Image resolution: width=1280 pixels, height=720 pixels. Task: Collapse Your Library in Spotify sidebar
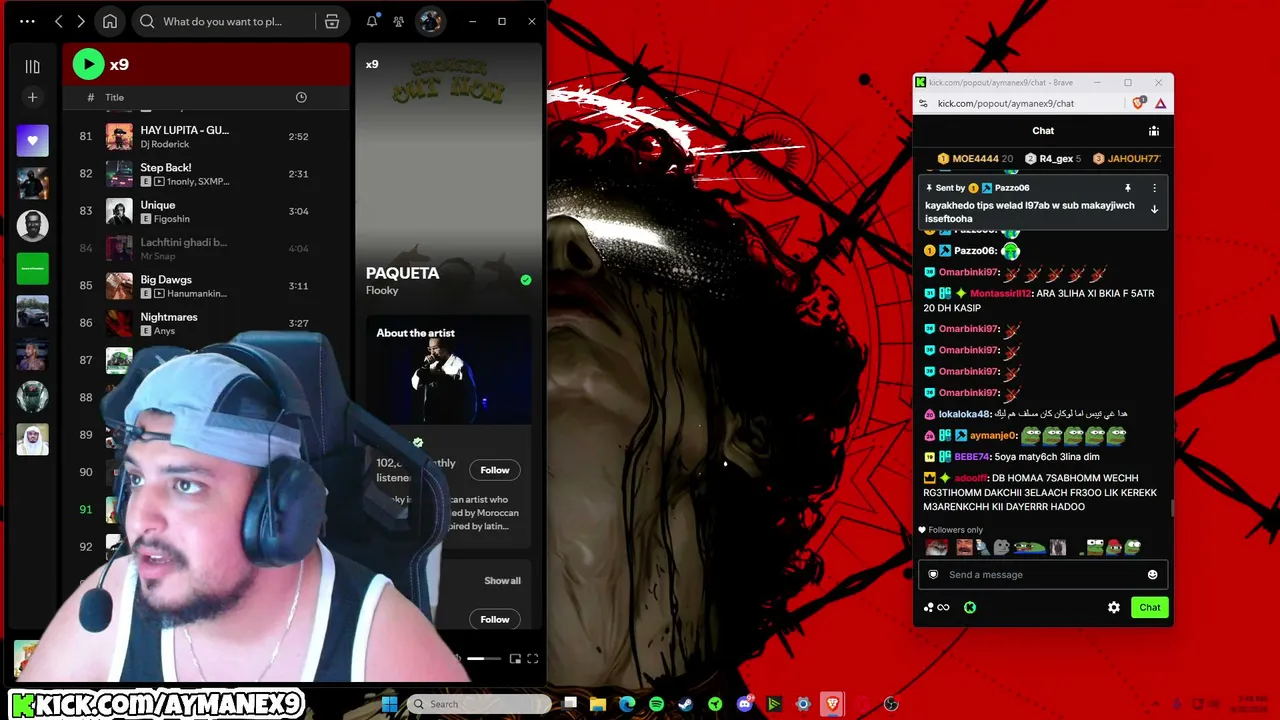pyautogui.click(x=32, y=66)
